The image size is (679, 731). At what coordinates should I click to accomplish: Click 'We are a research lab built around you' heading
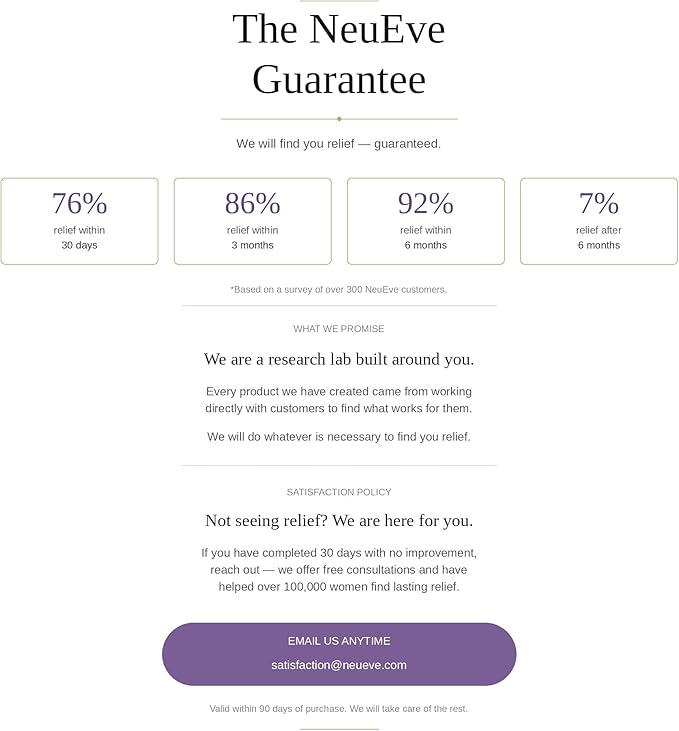339,359
